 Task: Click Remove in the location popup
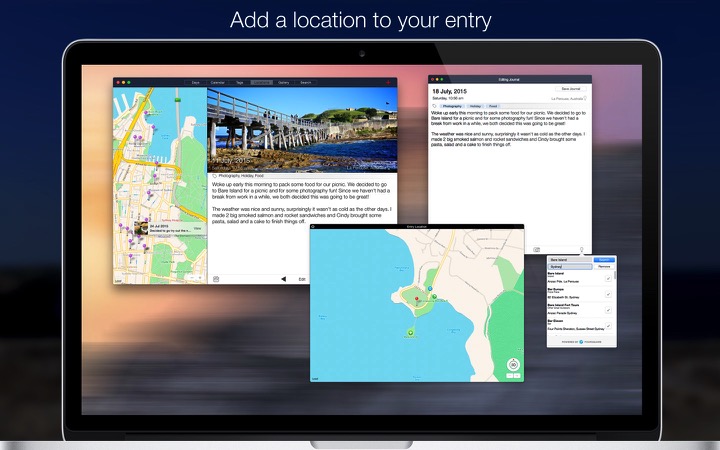pyautogui.click(x=604, y=267)
